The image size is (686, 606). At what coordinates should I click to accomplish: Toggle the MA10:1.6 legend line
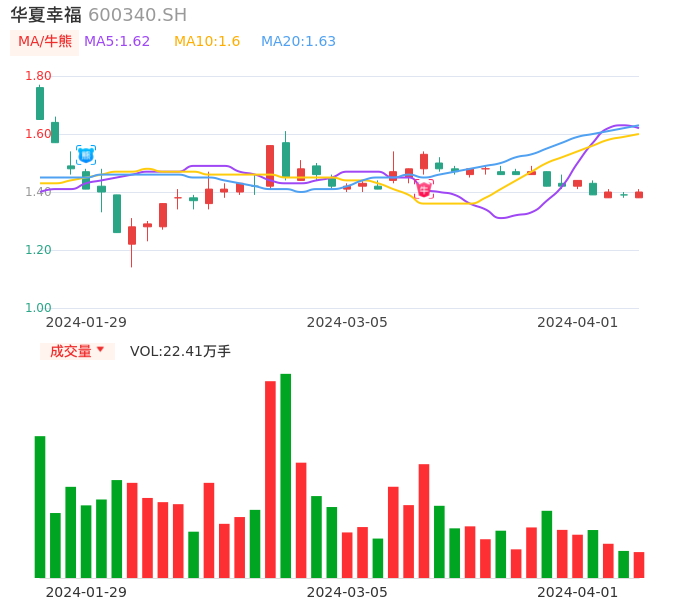[207, 42]
